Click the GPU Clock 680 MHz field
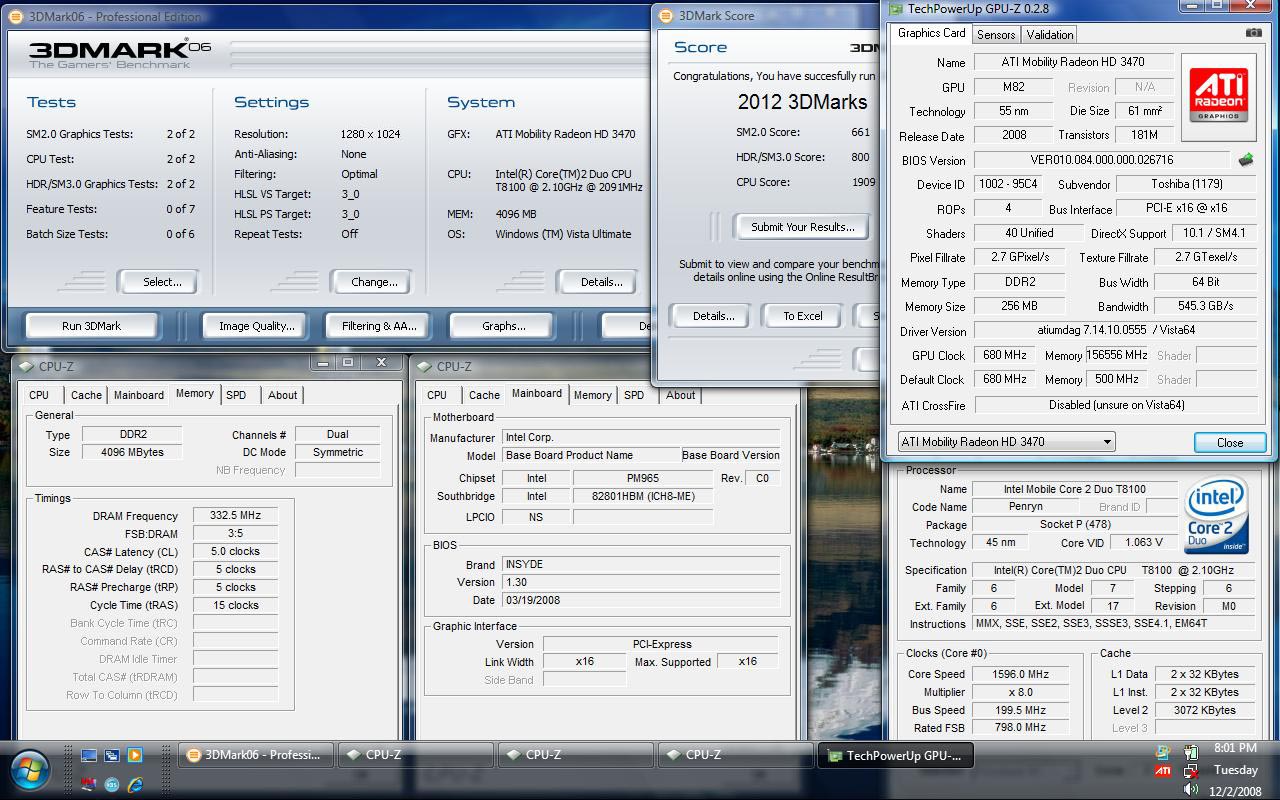Viewport: 1280px width, 800px height. [x=1005, y=355]
